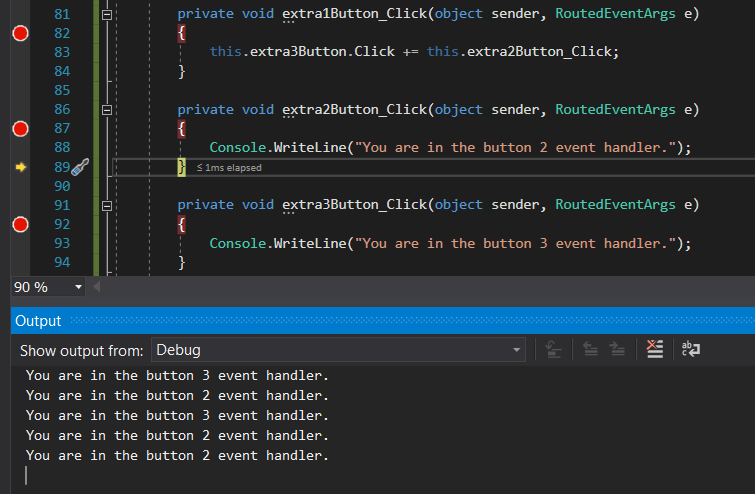This screenshot has width=755, height=494.
Task: Click the Go to Next Message icon
Action: pyautogui.click(x=617, y=350)
